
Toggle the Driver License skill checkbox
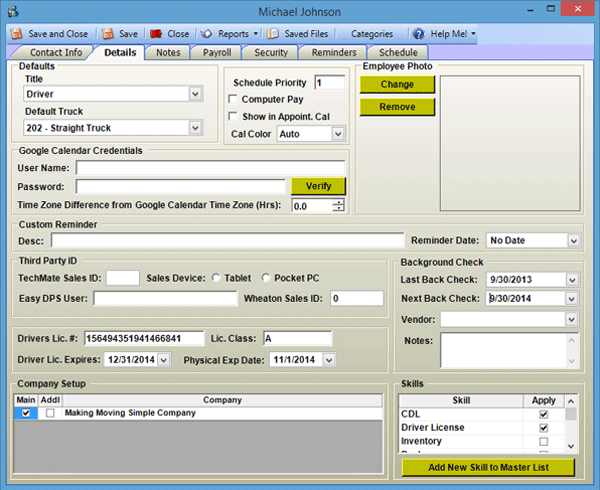(543, 428)
